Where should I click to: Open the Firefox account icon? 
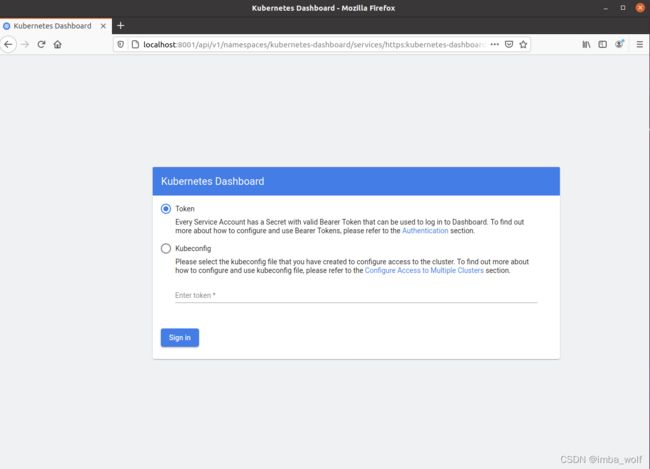(619, 44)
